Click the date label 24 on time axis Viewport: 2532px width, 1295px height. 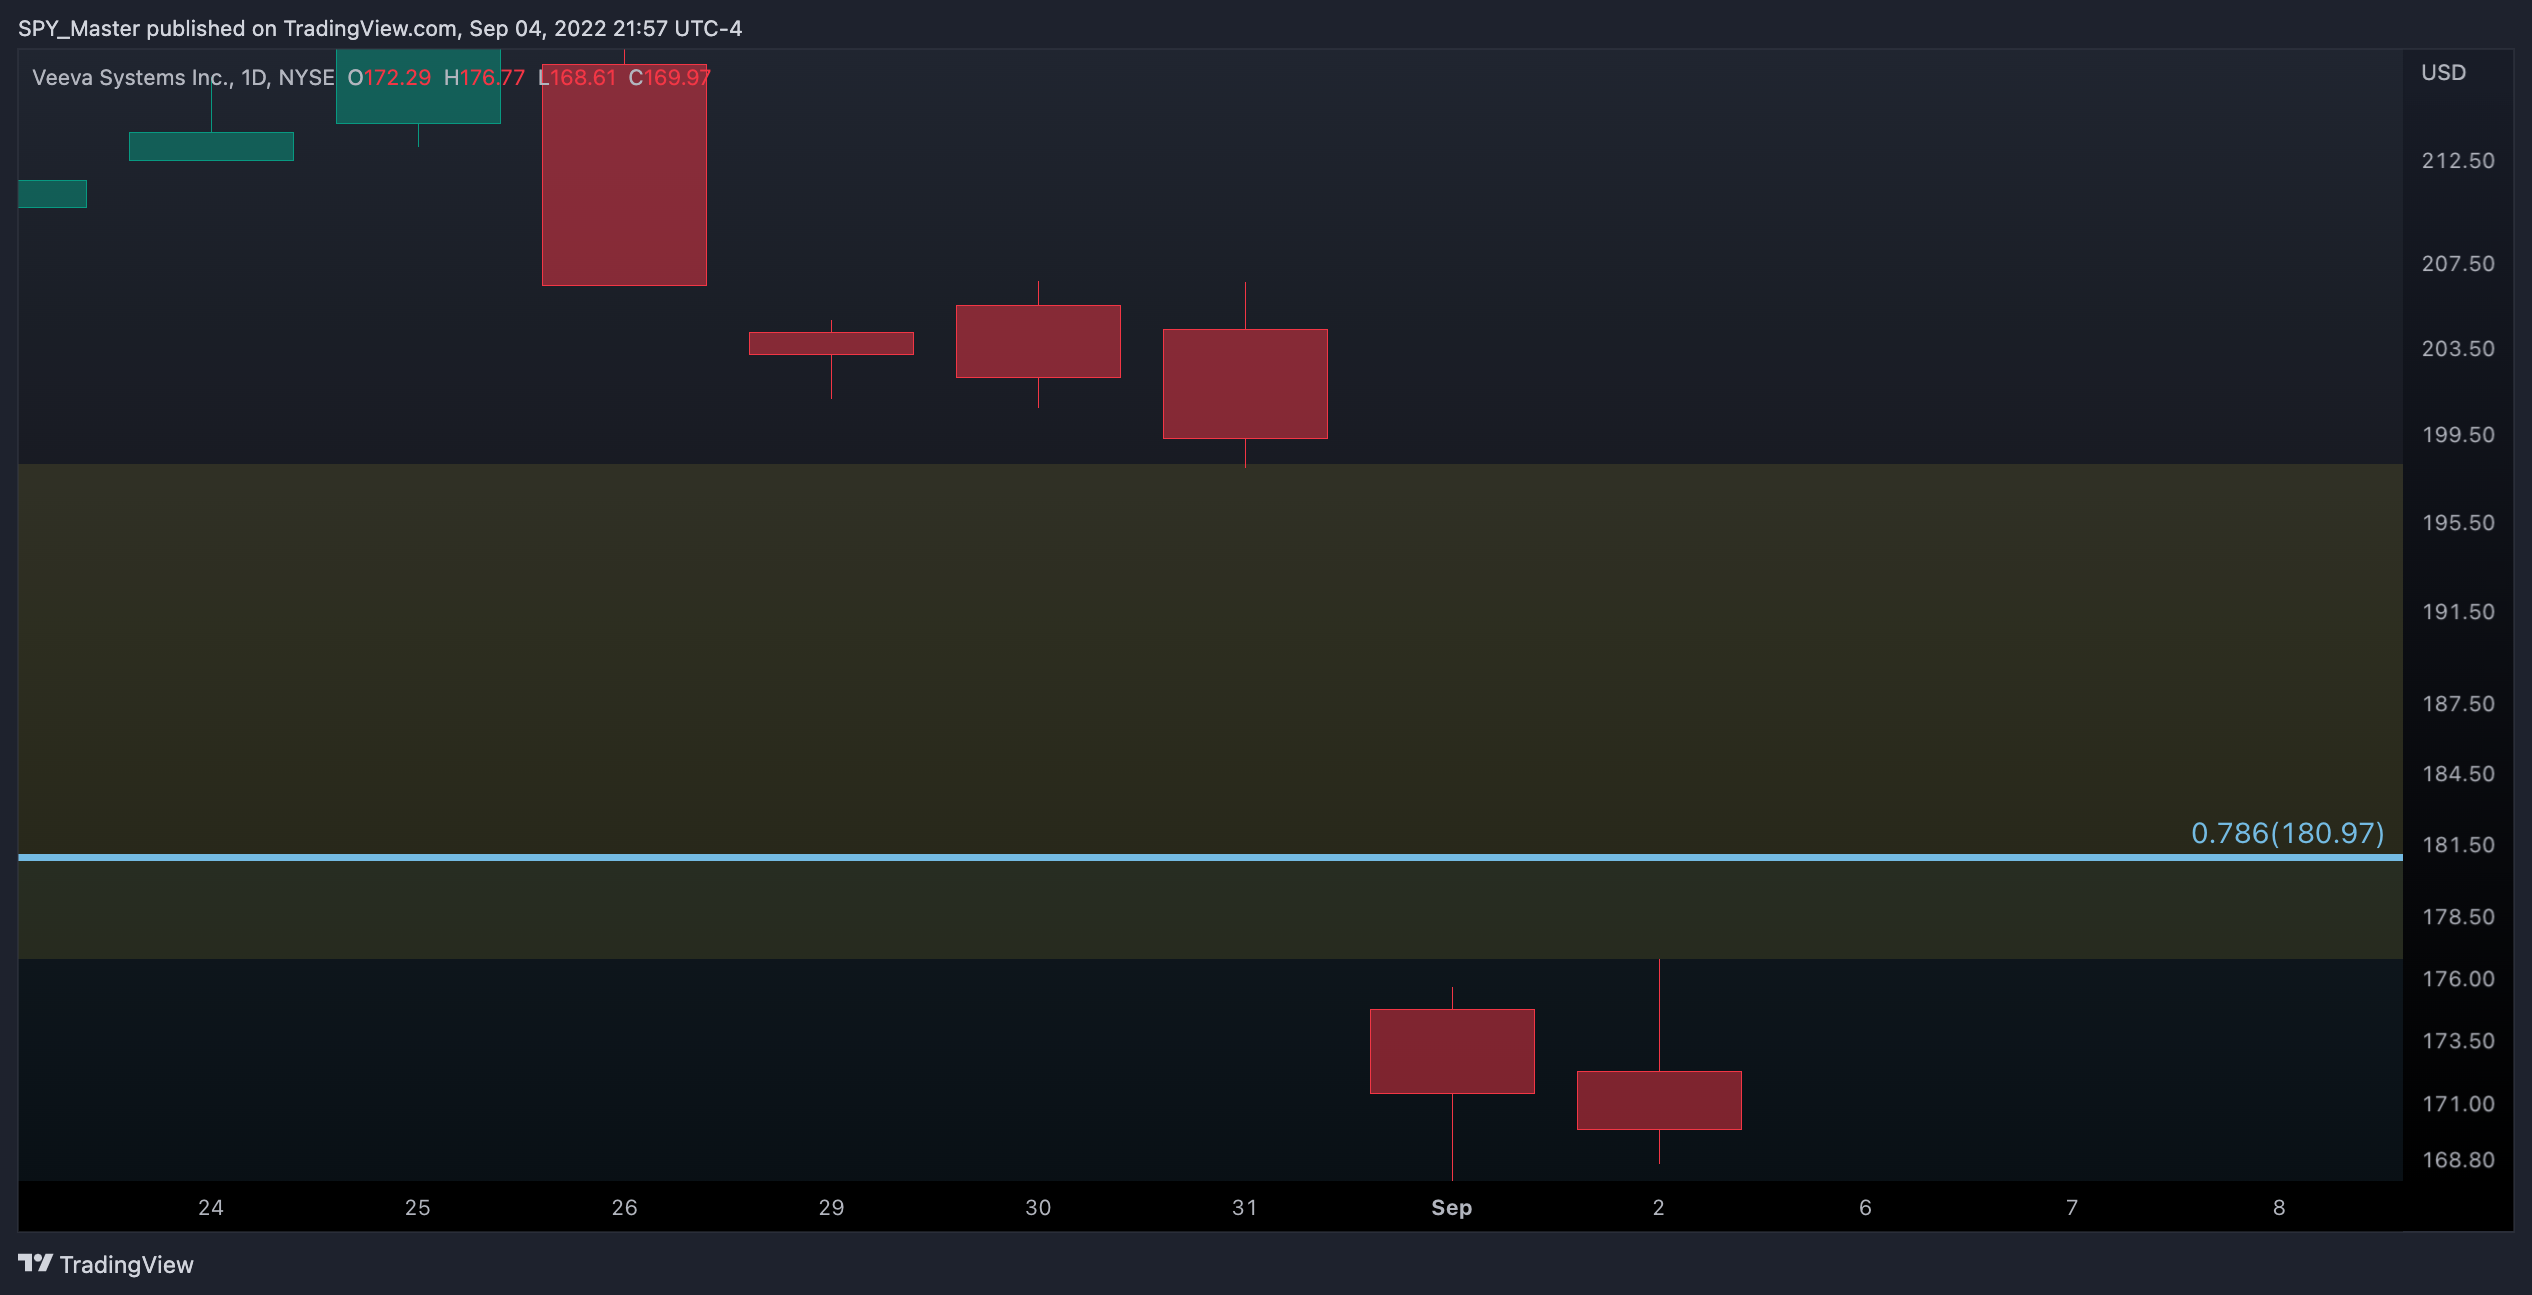[x=211, y=1207]
